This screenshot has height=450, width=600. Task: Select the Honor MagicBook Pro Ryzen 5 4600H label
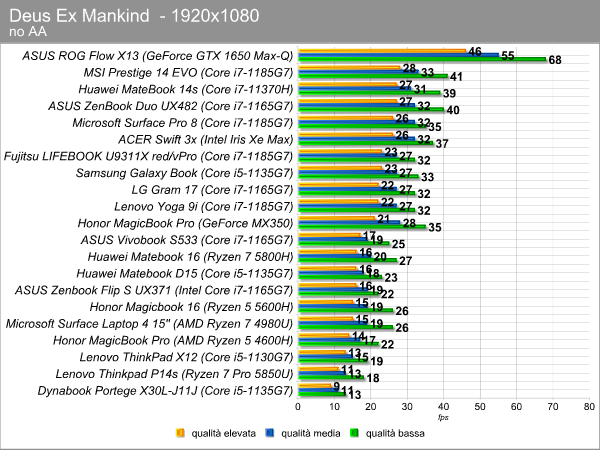click(x=173, y=341)
